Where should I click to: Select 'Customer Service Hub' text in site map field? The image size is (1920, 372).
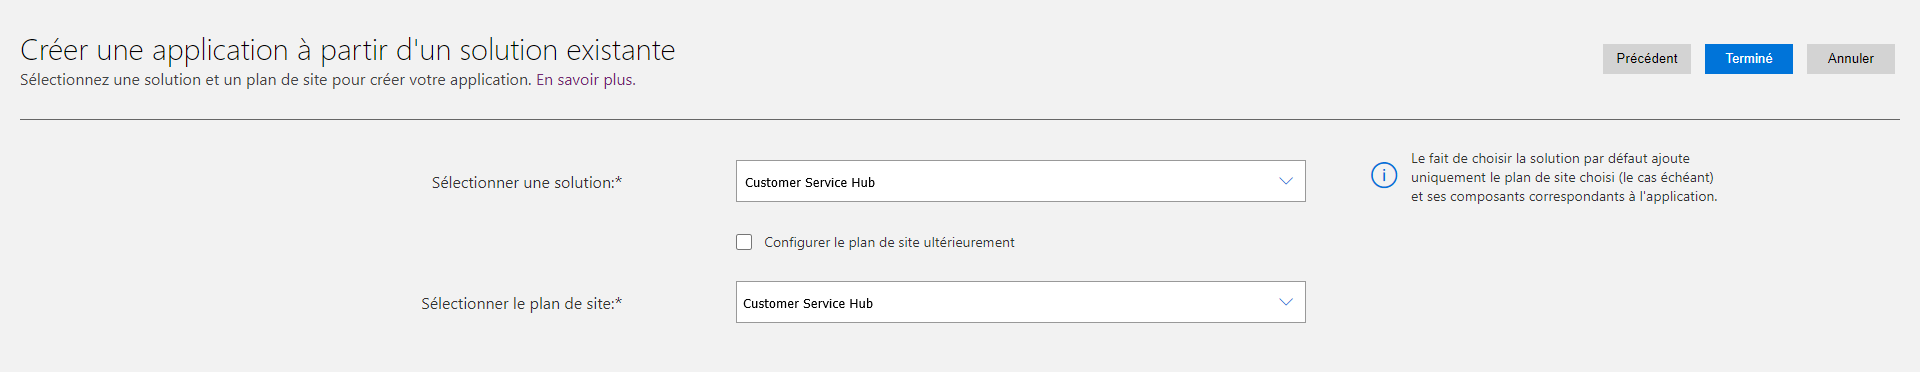(808, 304)
